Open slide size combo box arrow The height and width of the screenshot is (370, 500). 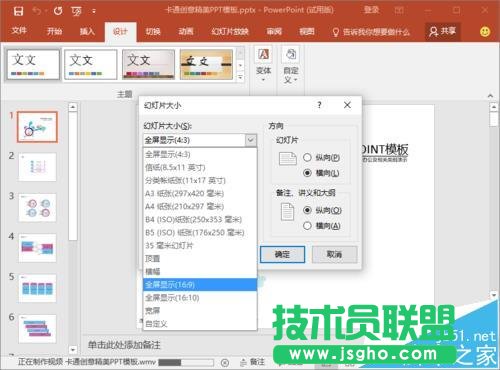pyautogui.click(x=251, y=140)
